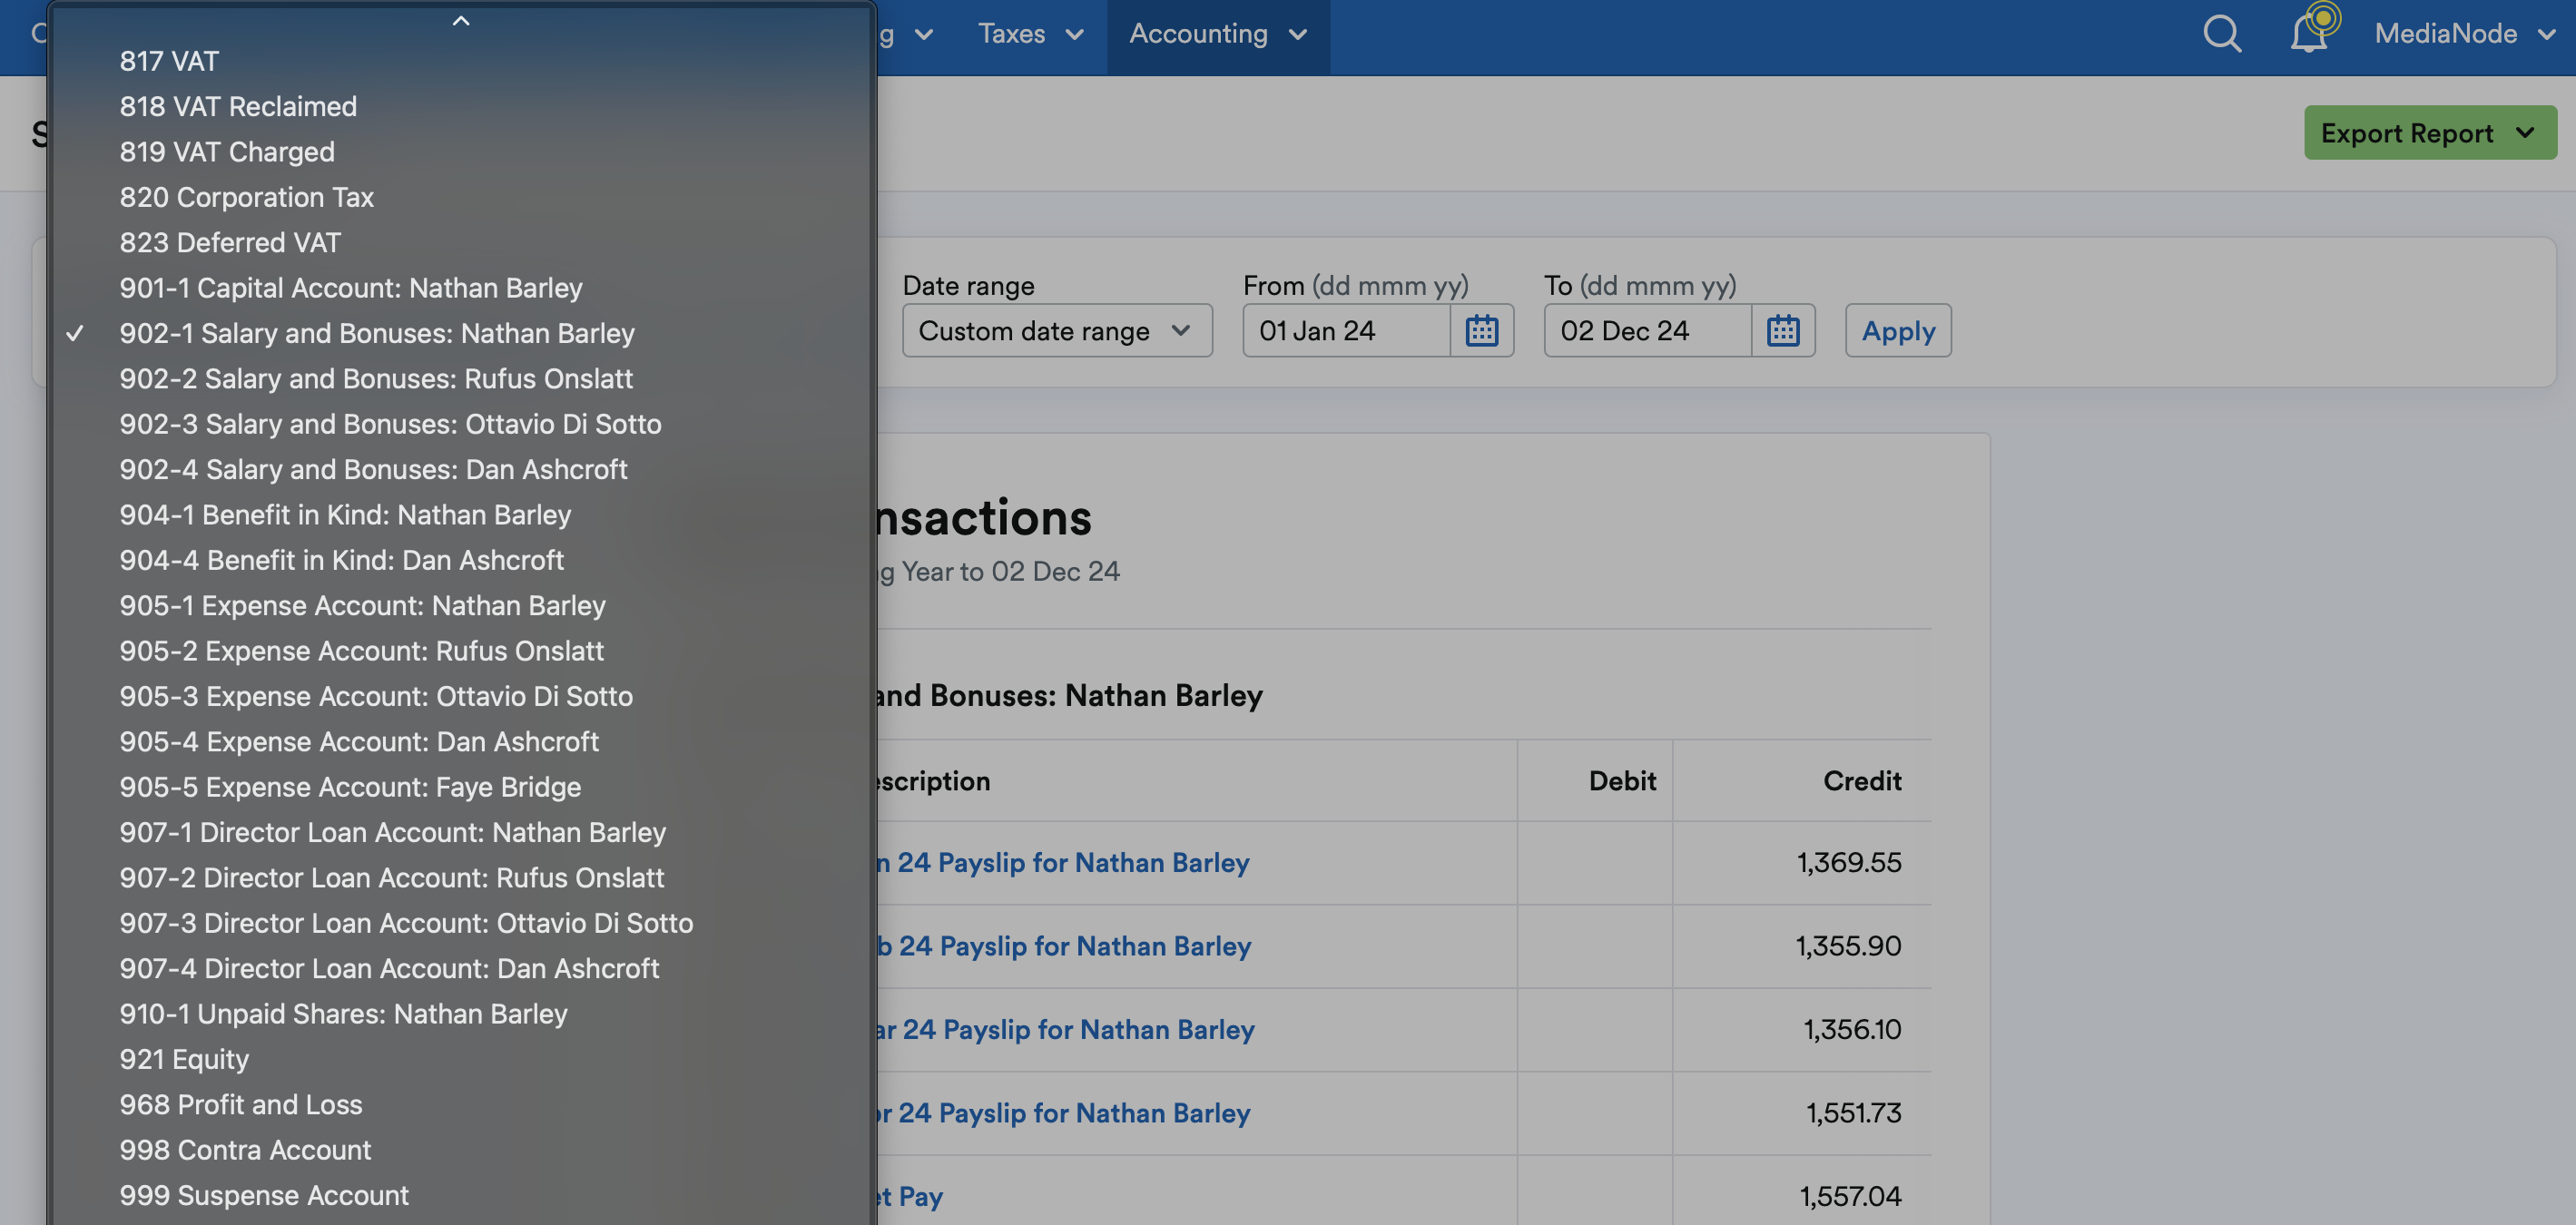Select 921 Equity account
This screenshot has width=2576, height=1225.
pos(462,1060)
